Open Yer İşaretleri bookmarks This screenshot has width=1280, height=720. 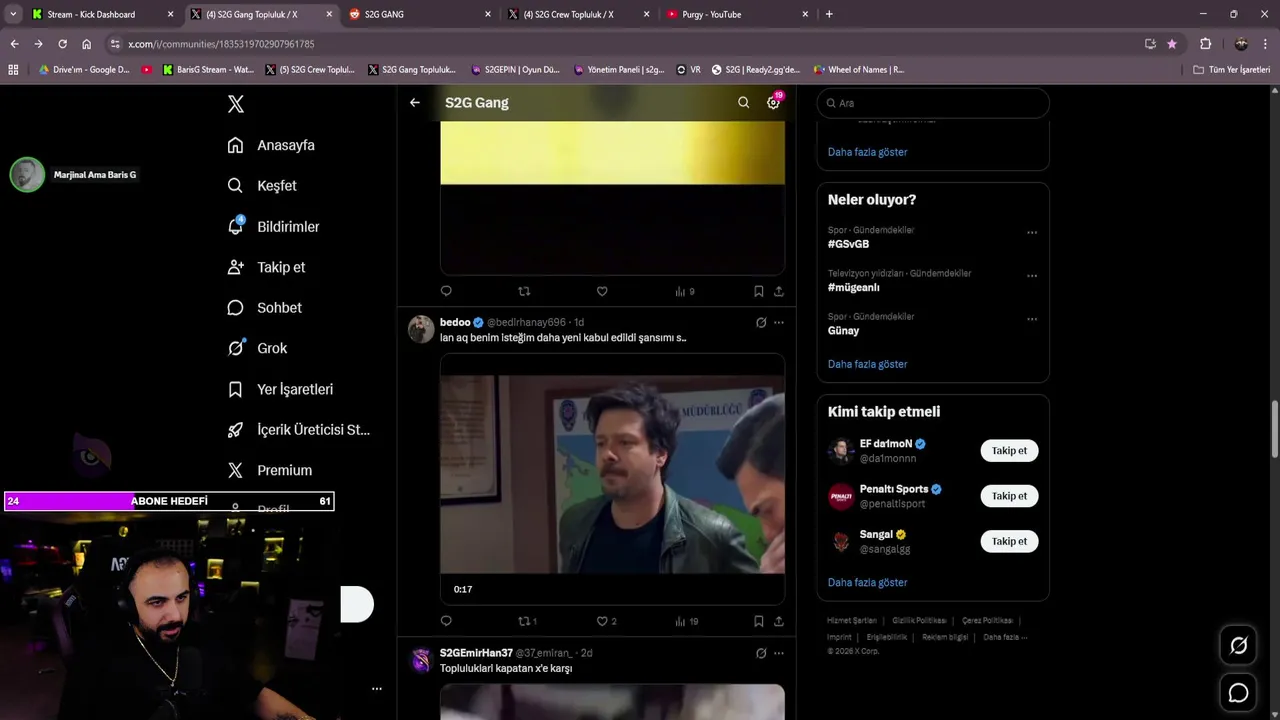(x=280, y=389)
